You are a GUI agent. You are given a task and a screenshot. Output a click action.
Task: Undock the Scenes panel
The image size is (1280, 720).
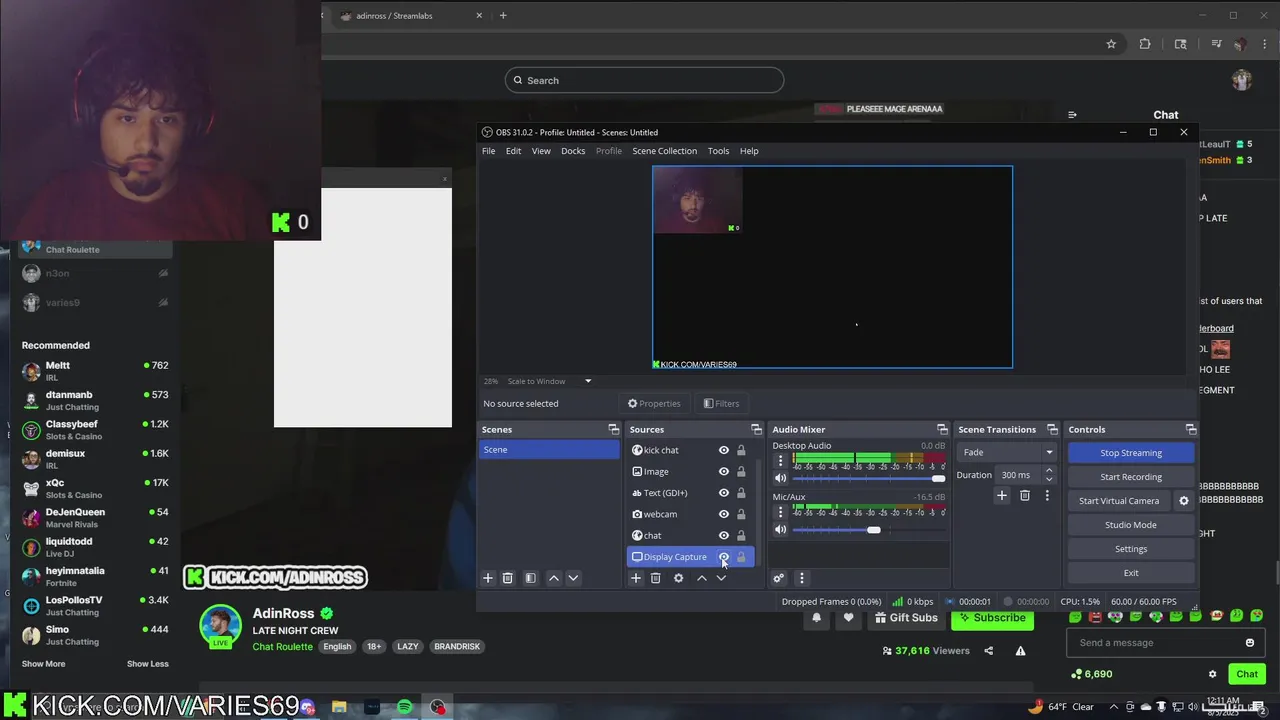pyautogui.click(x=614, y=429)
